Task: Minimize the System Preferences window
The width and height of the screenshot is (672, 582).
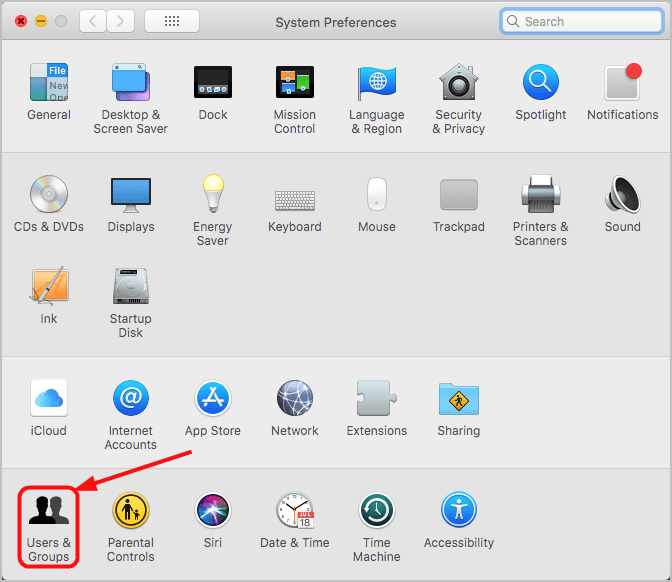Action: click(41, 21)
